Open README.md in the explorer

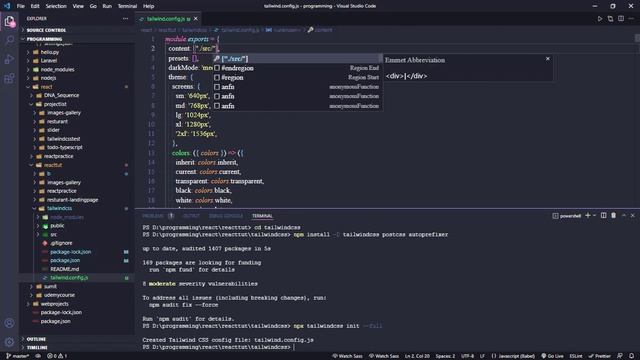click(x=64, y=269)
